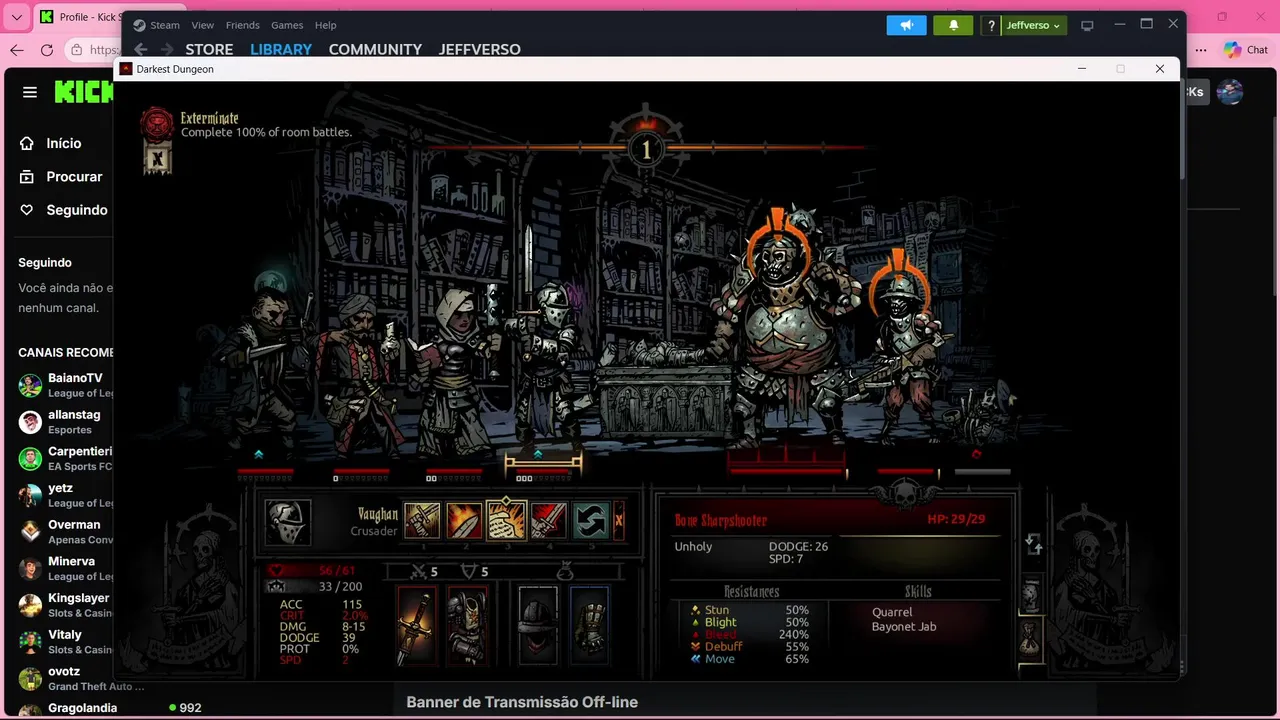Click the Kick user avatar at top right
Image resolution: width=1280 pixels, height=720 pixels.
[1229, 92]
